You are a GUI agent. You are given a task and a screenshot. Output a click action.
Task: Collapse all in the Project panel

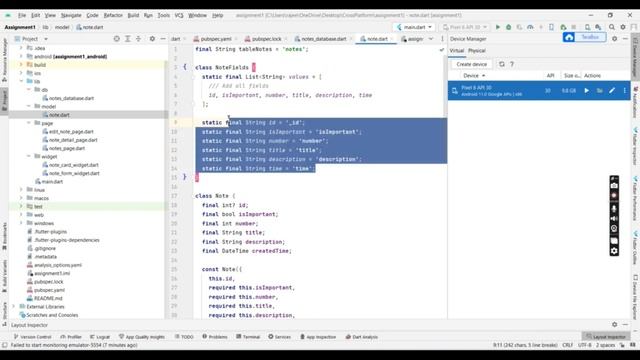point(138,39)
